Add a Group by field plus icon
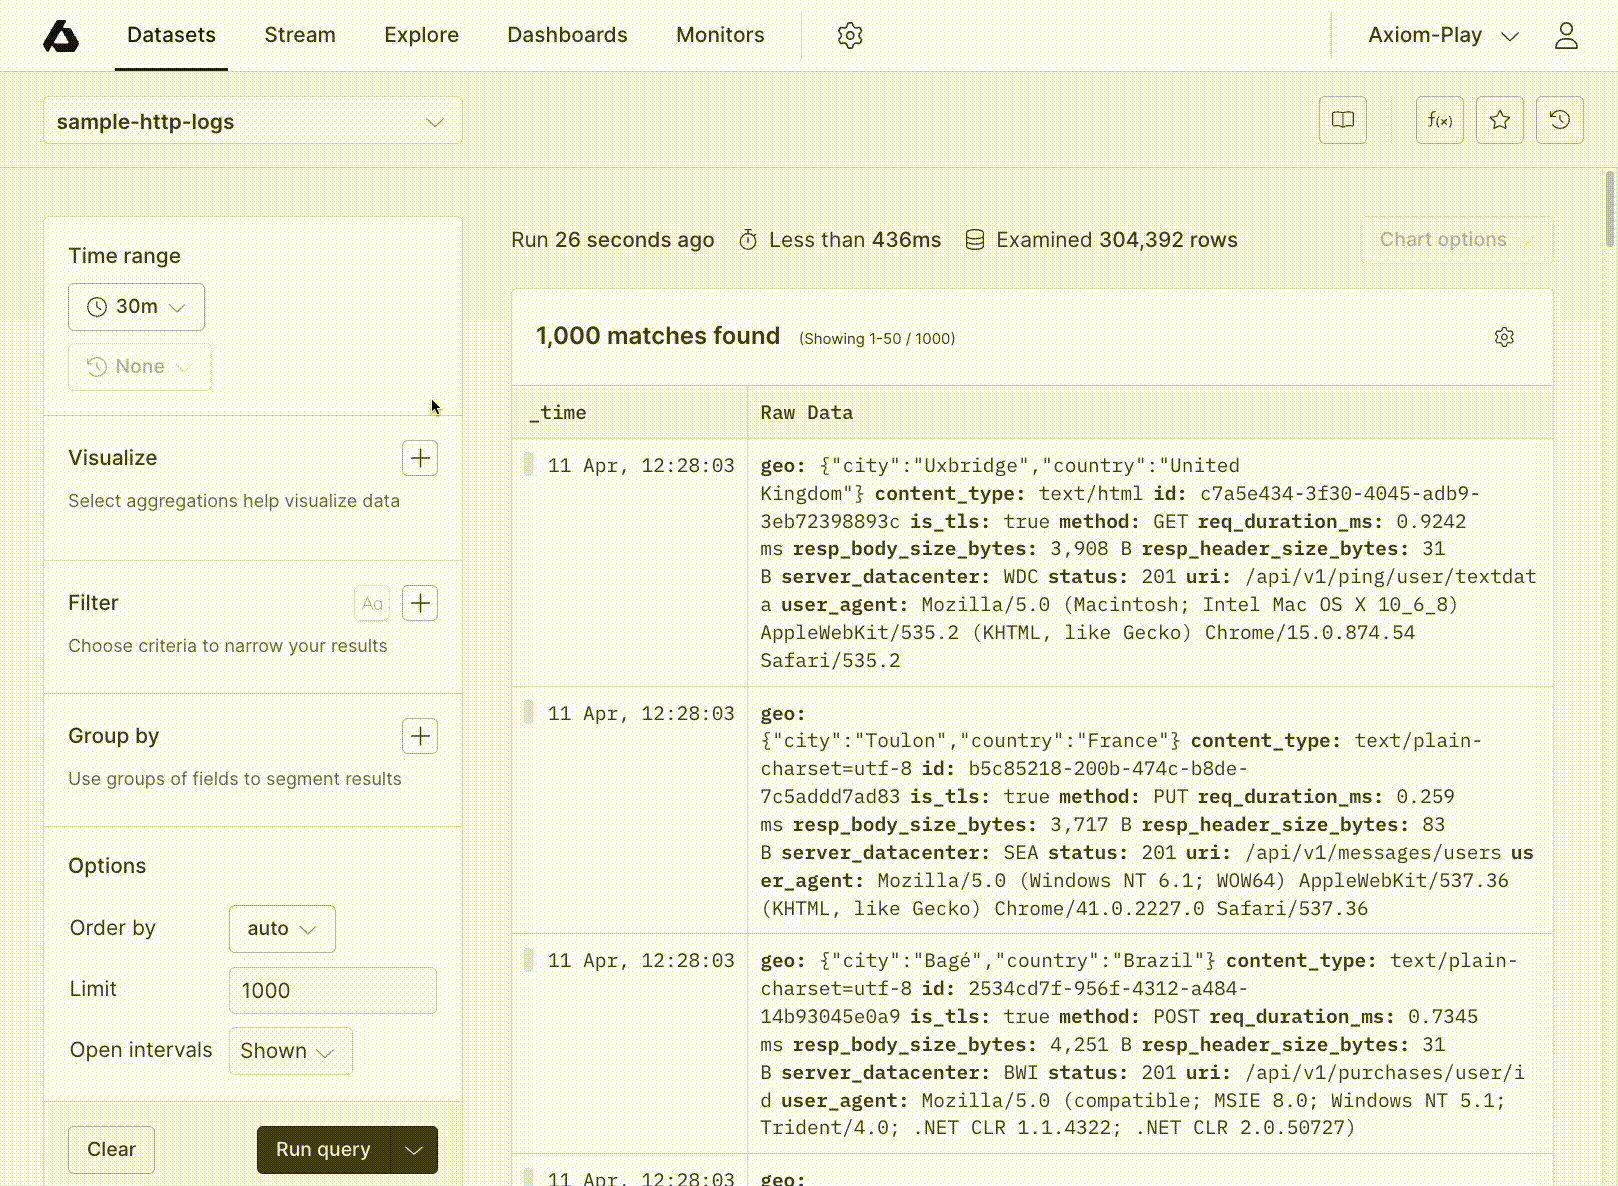The height and width of the screenshot is (1186, 1618). [x=420, y=736]
